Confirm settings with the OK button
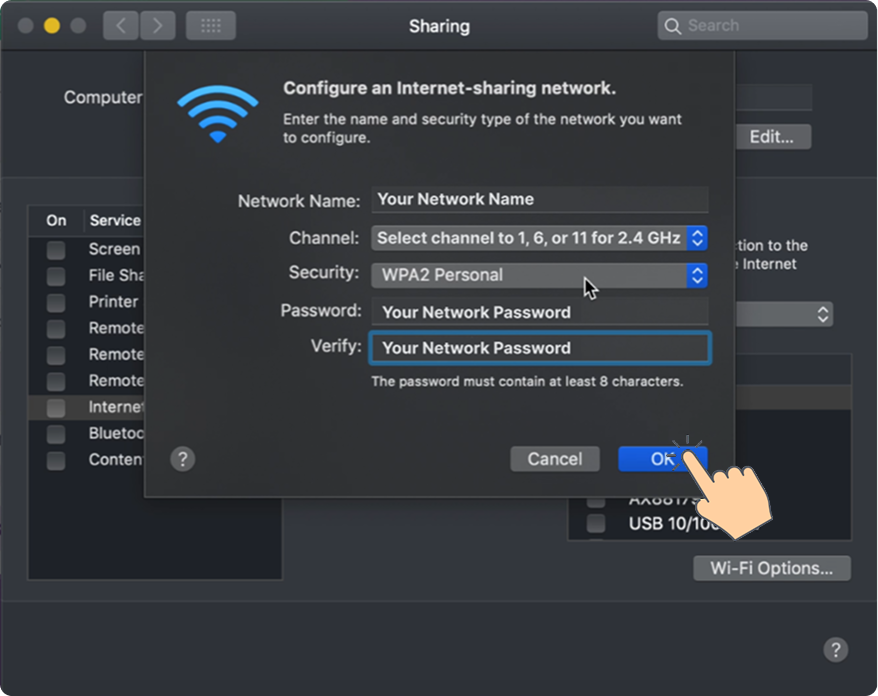Viewport: 878px width, 696px height. point(662,458)
